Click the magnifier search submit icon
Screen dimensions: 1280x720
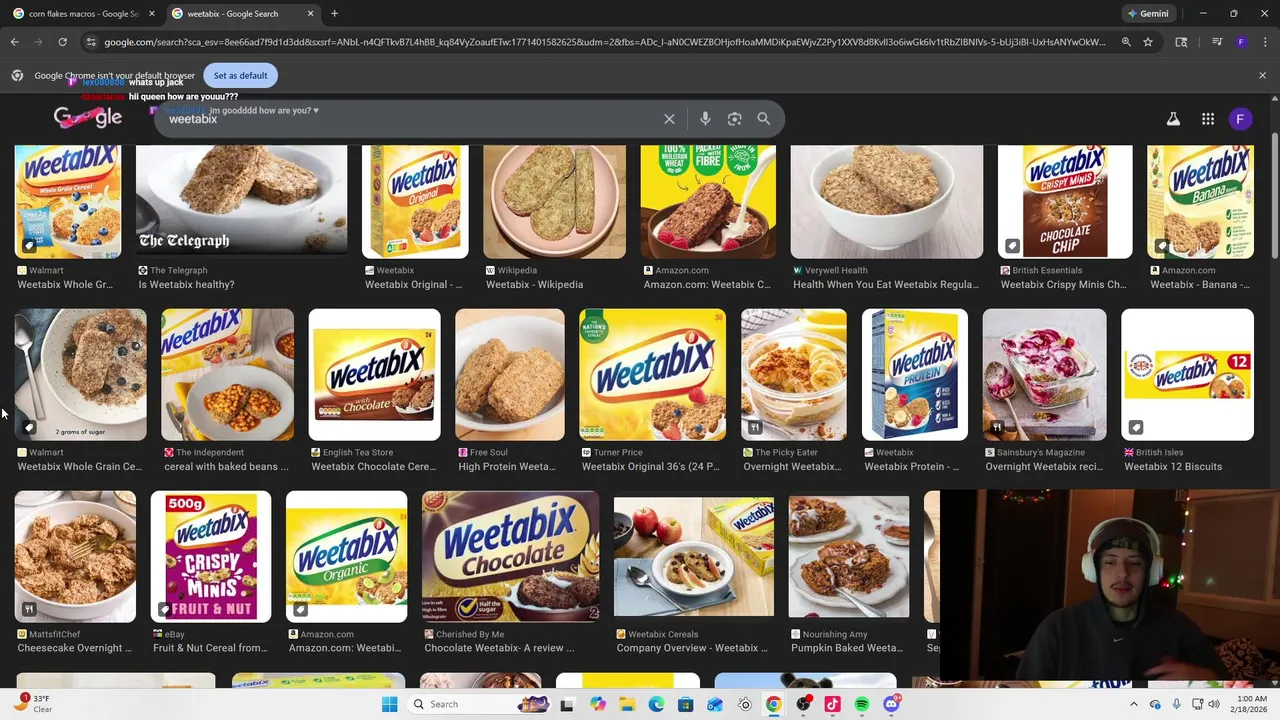pyautogui.click(x=764, y=119)
